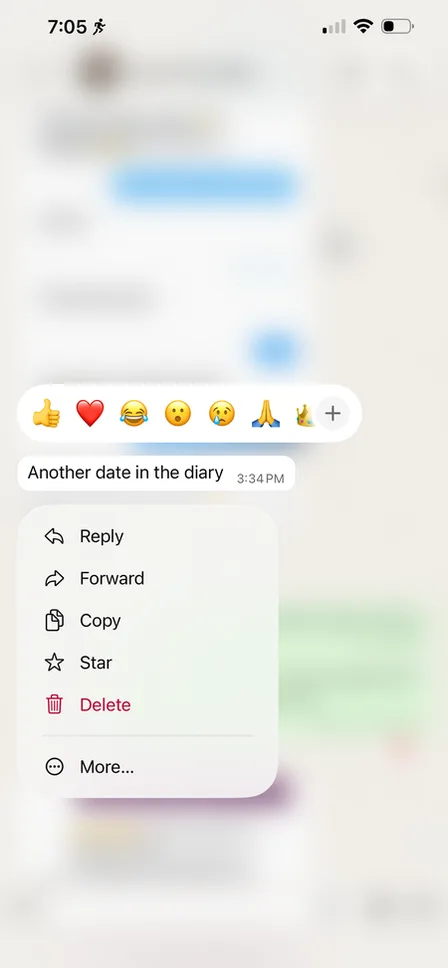Select Reply from the message menu
The width and height of the screenshot is (448, 968).
(147, 536)
